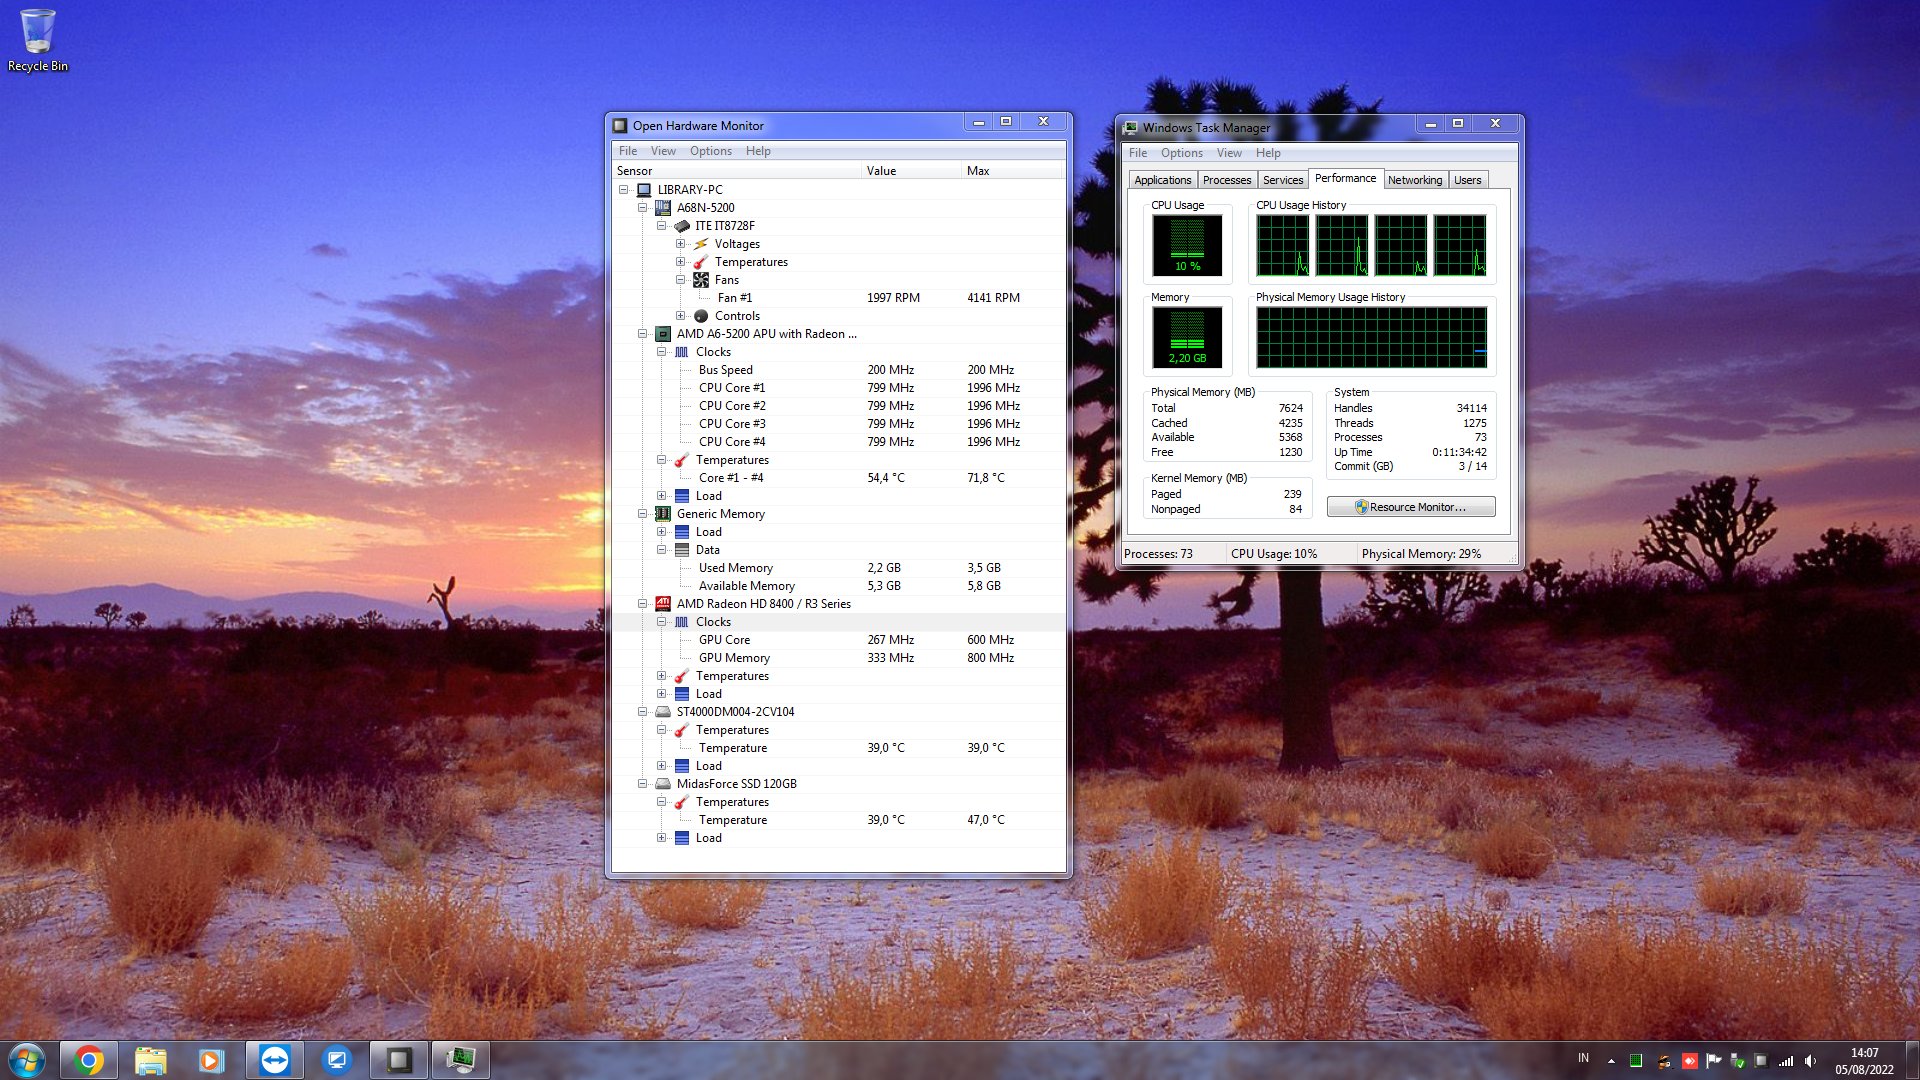
Task: Switch to the Networking tab
Action: [x=1414, y=180]
